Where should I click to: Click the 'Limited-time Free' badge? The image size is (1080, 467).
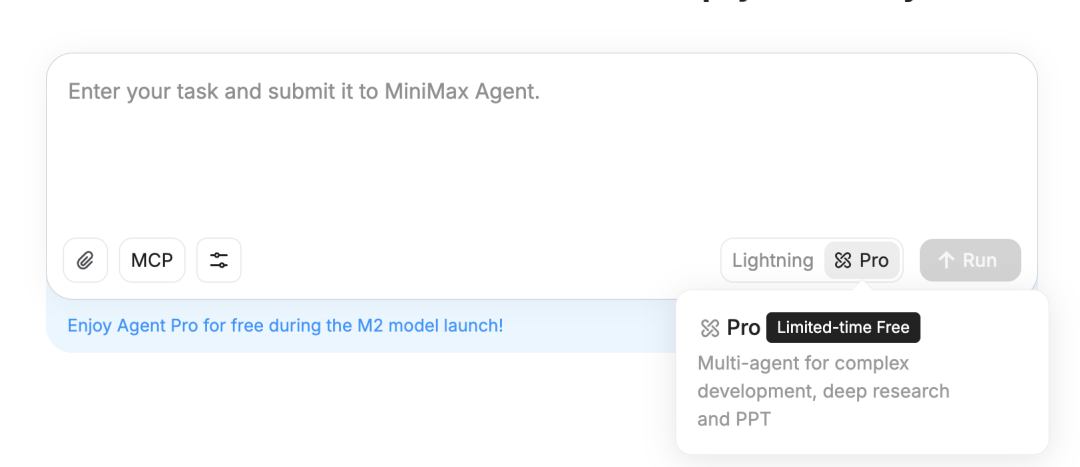[843, 328]
